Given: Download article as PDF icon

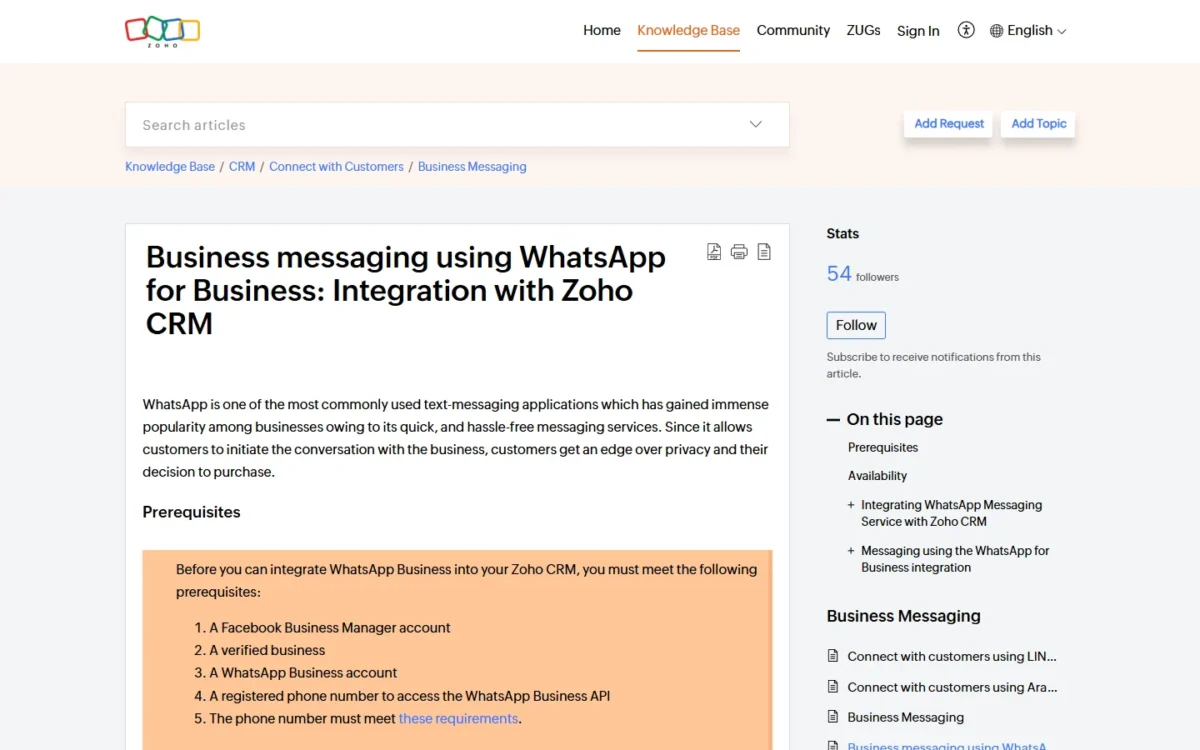Looking at the screenshot, I should coord(714,252).
